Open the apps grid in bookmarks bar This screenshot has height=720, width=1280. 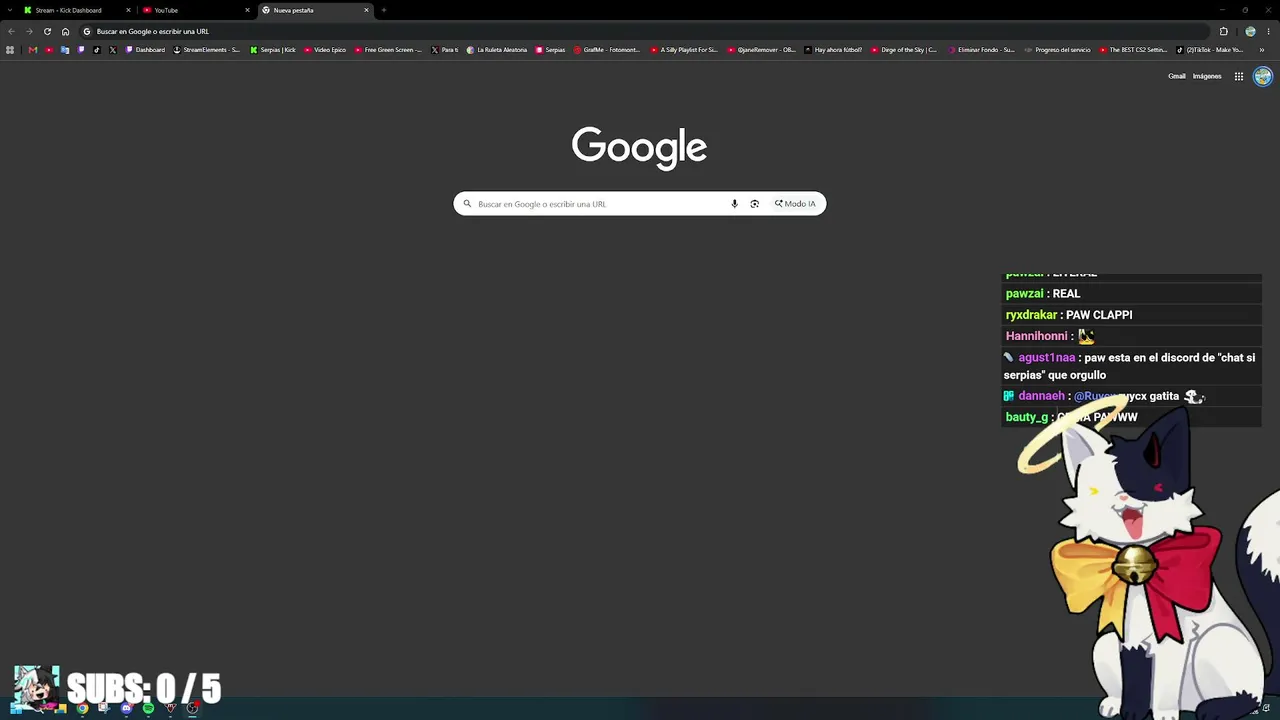tap(10, 50)
